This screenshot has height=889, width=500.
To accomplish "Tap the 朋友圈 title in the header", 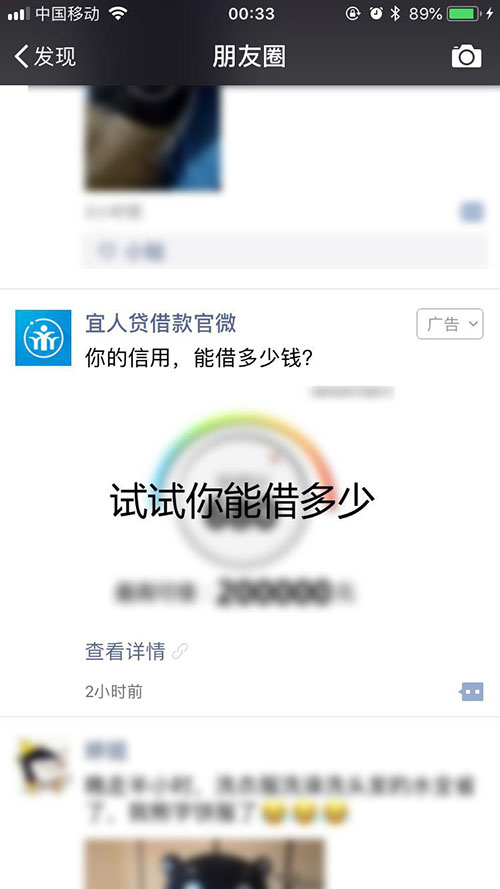I will 249,56.
